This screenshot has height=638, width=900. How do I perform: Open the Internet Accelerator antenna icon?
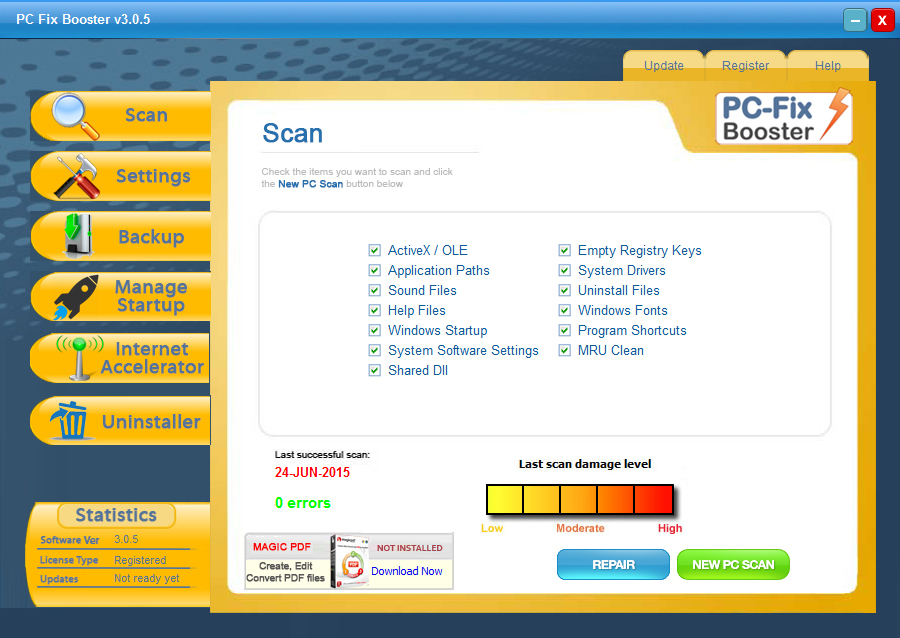tap(78, 358)
